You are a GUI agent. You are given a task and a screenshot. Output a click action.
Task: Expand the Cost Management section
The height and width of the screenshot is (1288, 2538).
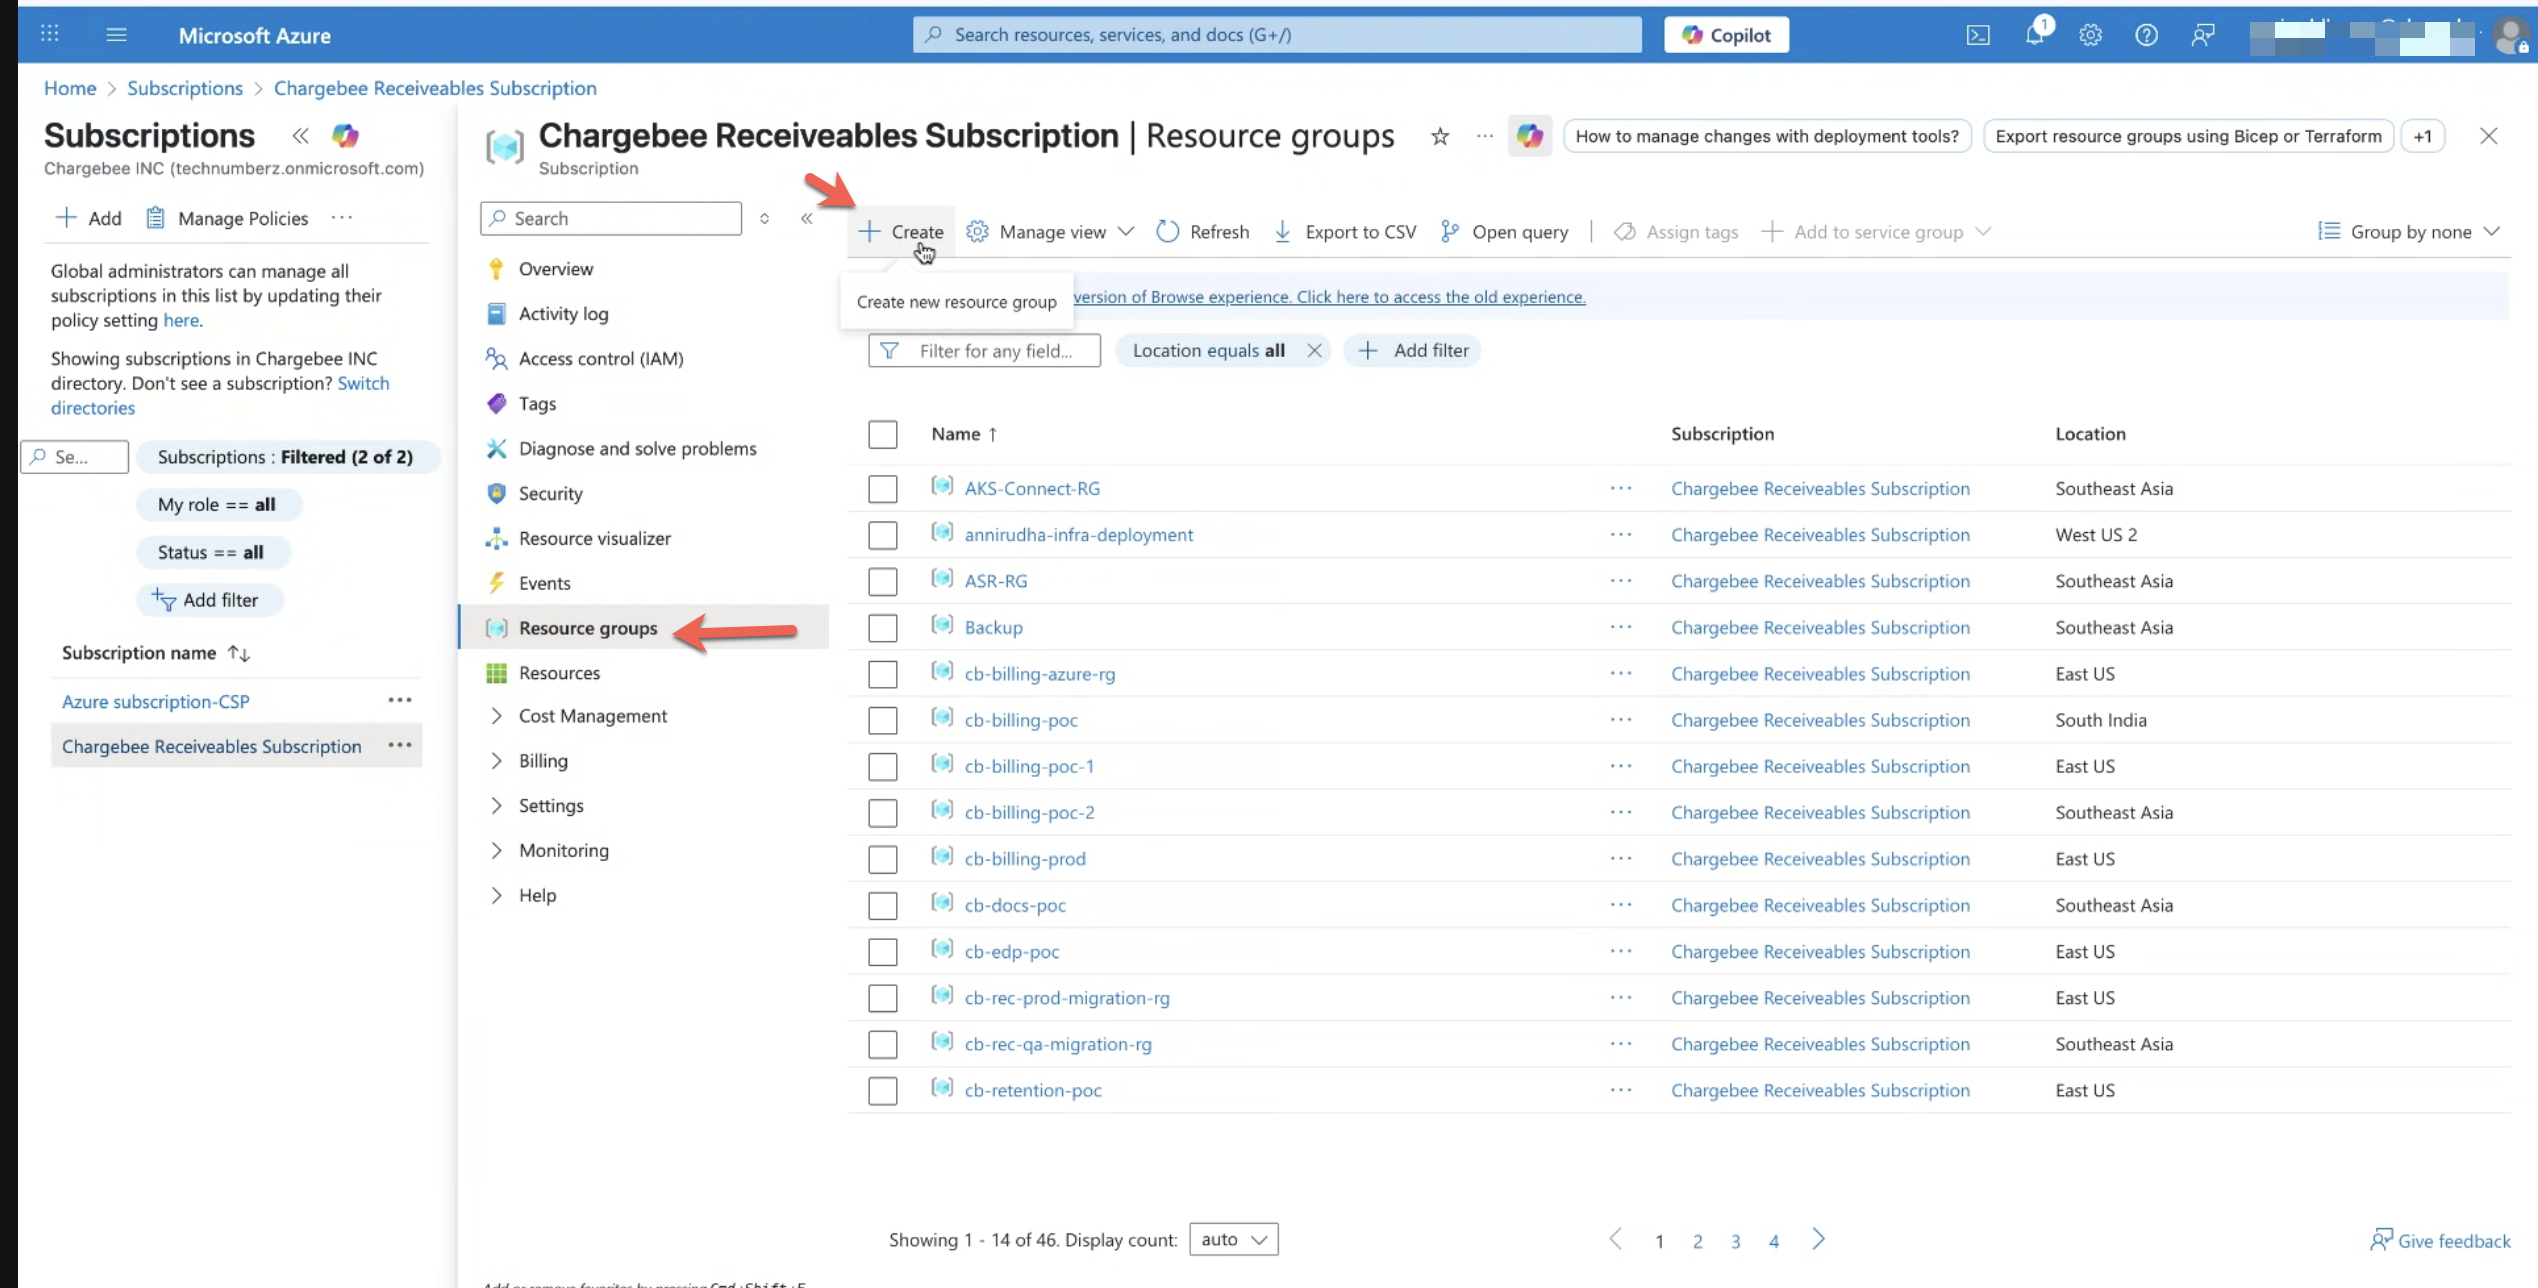tap(496, 716)
